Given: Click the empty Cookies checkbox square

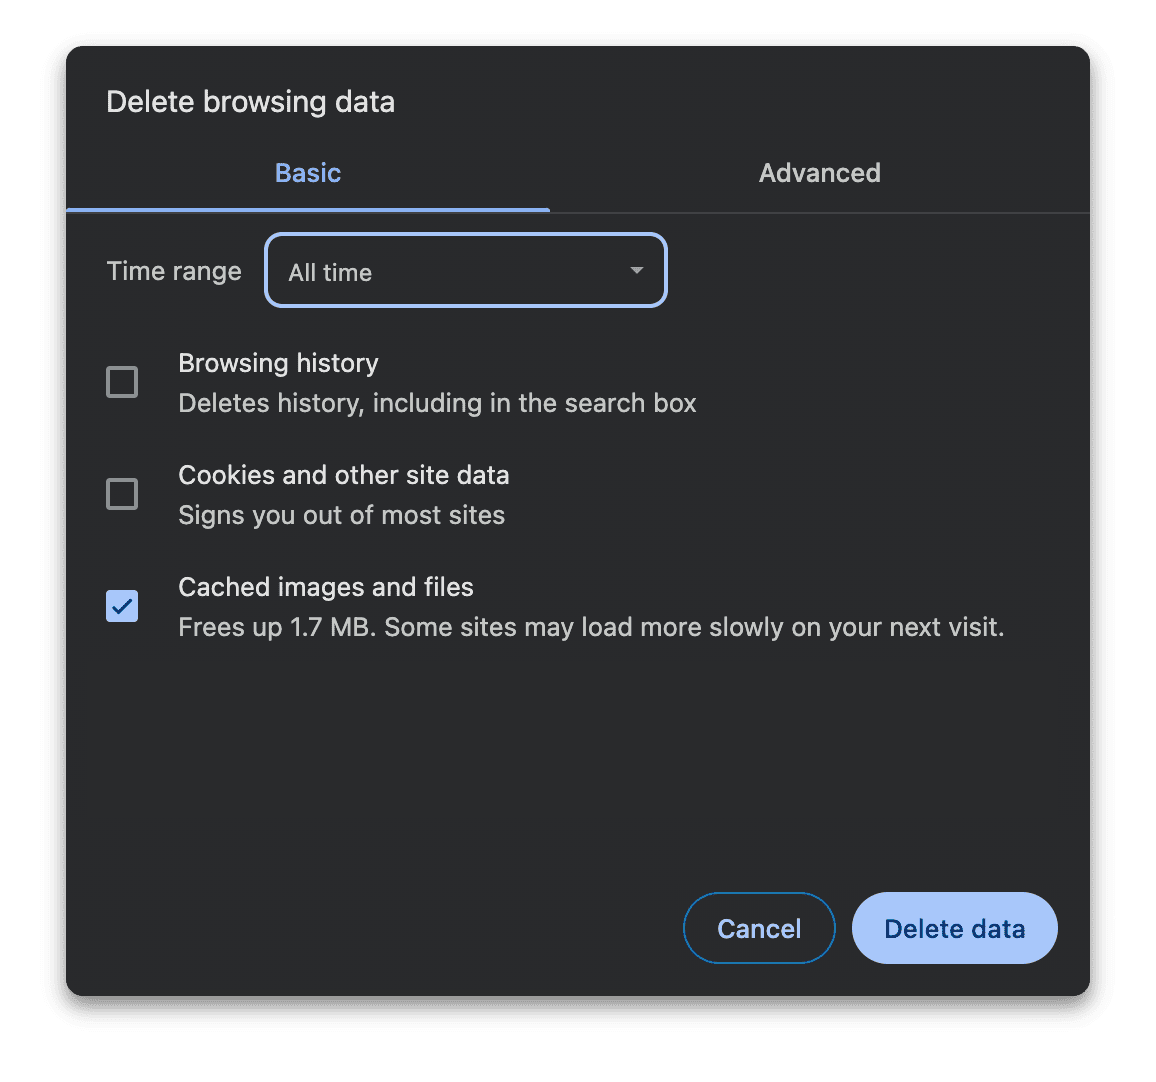Looking at the screenshot, I should click(x=121, y=494).
